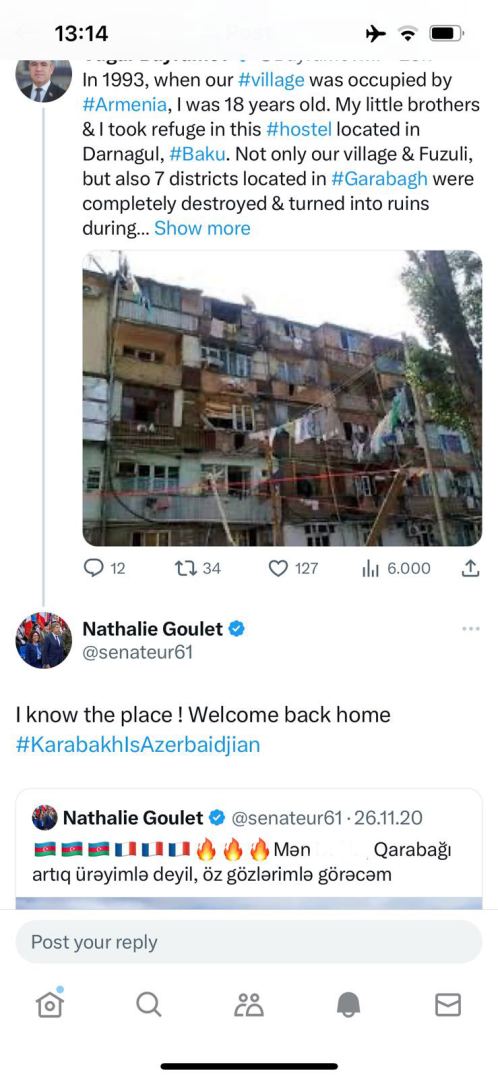
Task: Open the #Garabagh hashtag link
Action: (380, 178)
